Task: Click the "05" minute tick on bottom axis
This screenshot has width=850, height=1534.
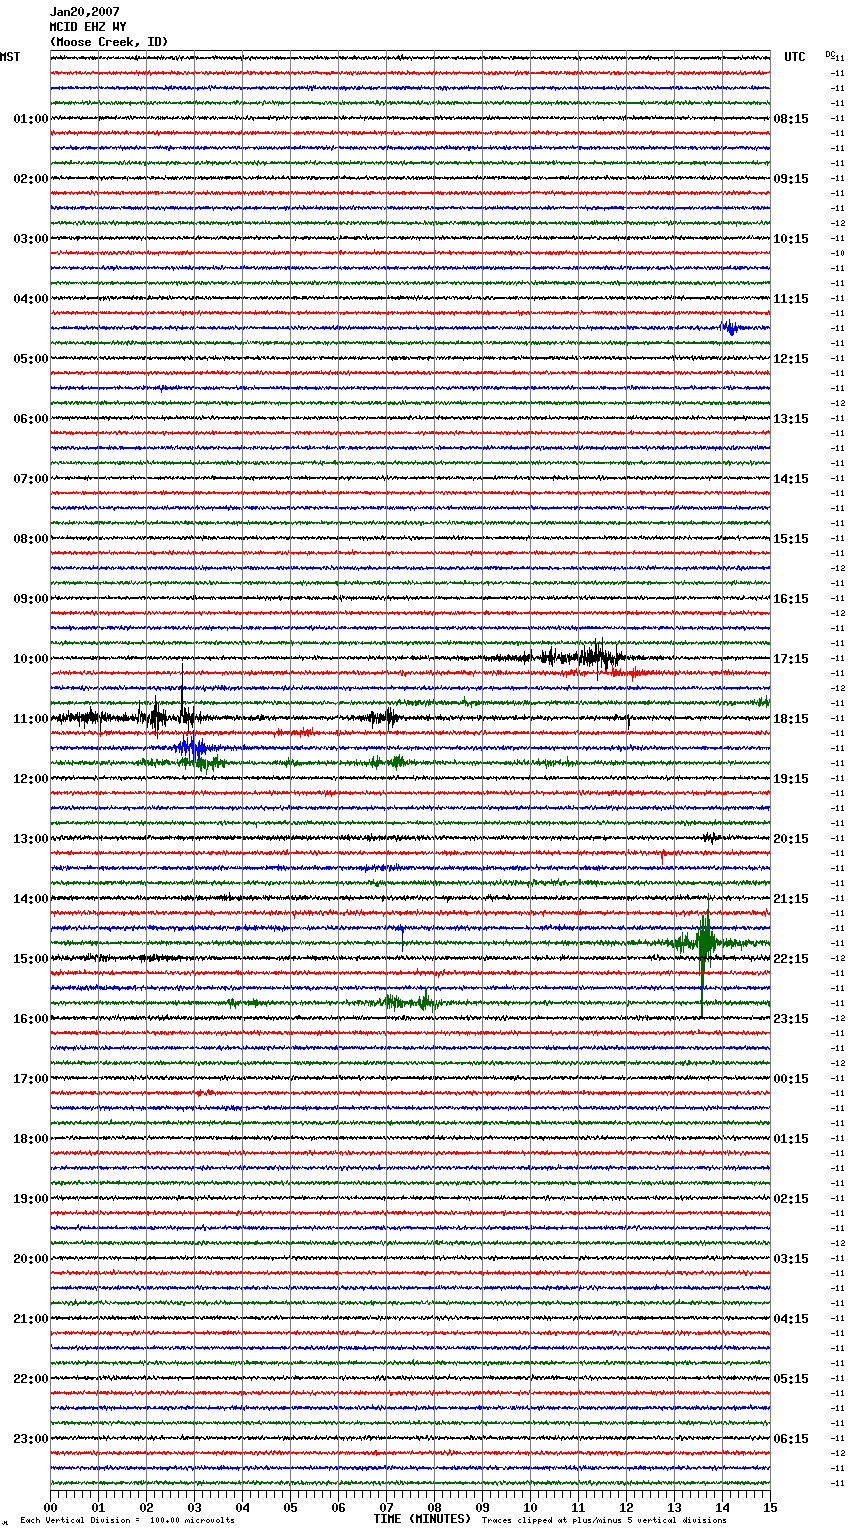Action: pyautogui.click(x=290, y=1507)
